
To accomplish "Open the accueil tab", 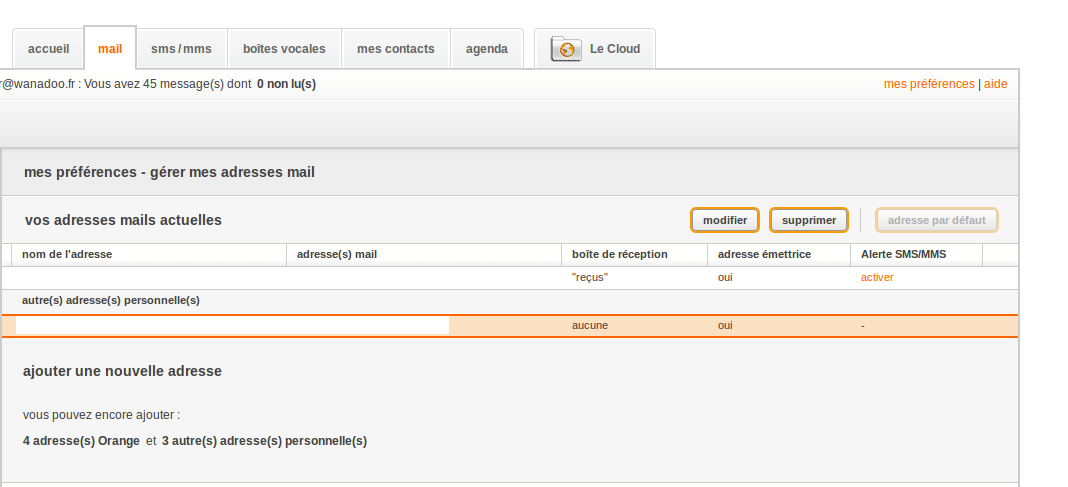I will pyautogui.click(x=48, y=48).
